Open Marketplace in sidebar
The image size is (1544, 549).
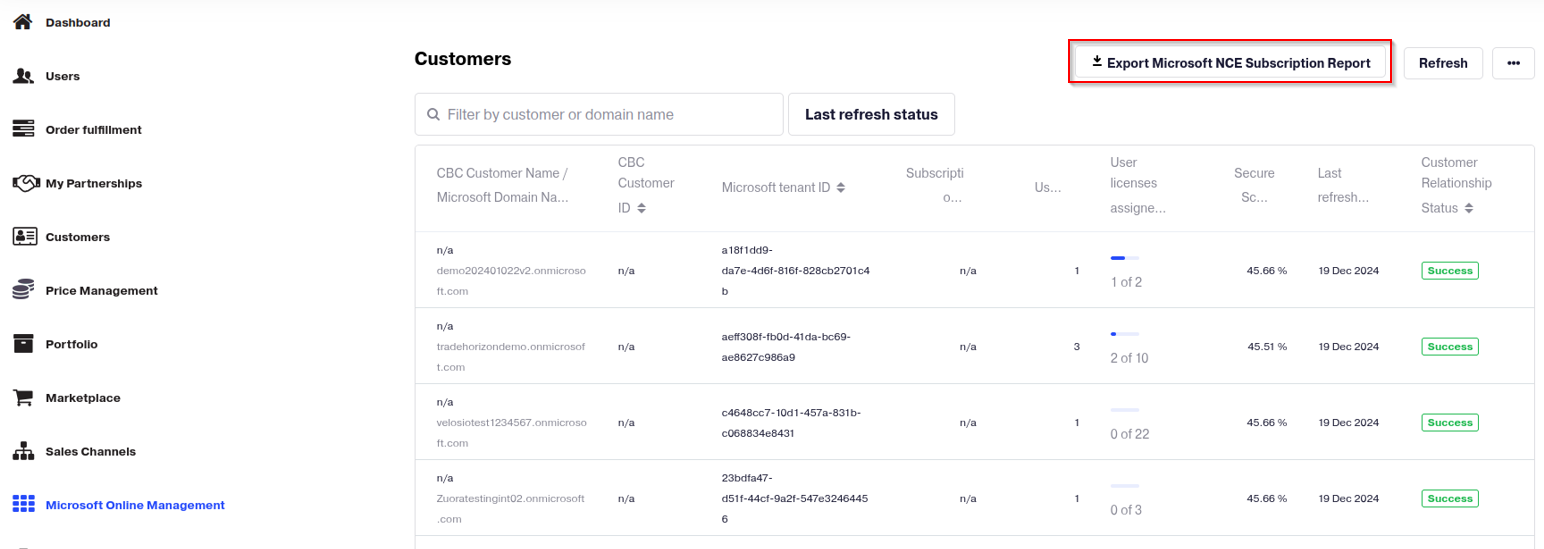(x=83, y=398)
